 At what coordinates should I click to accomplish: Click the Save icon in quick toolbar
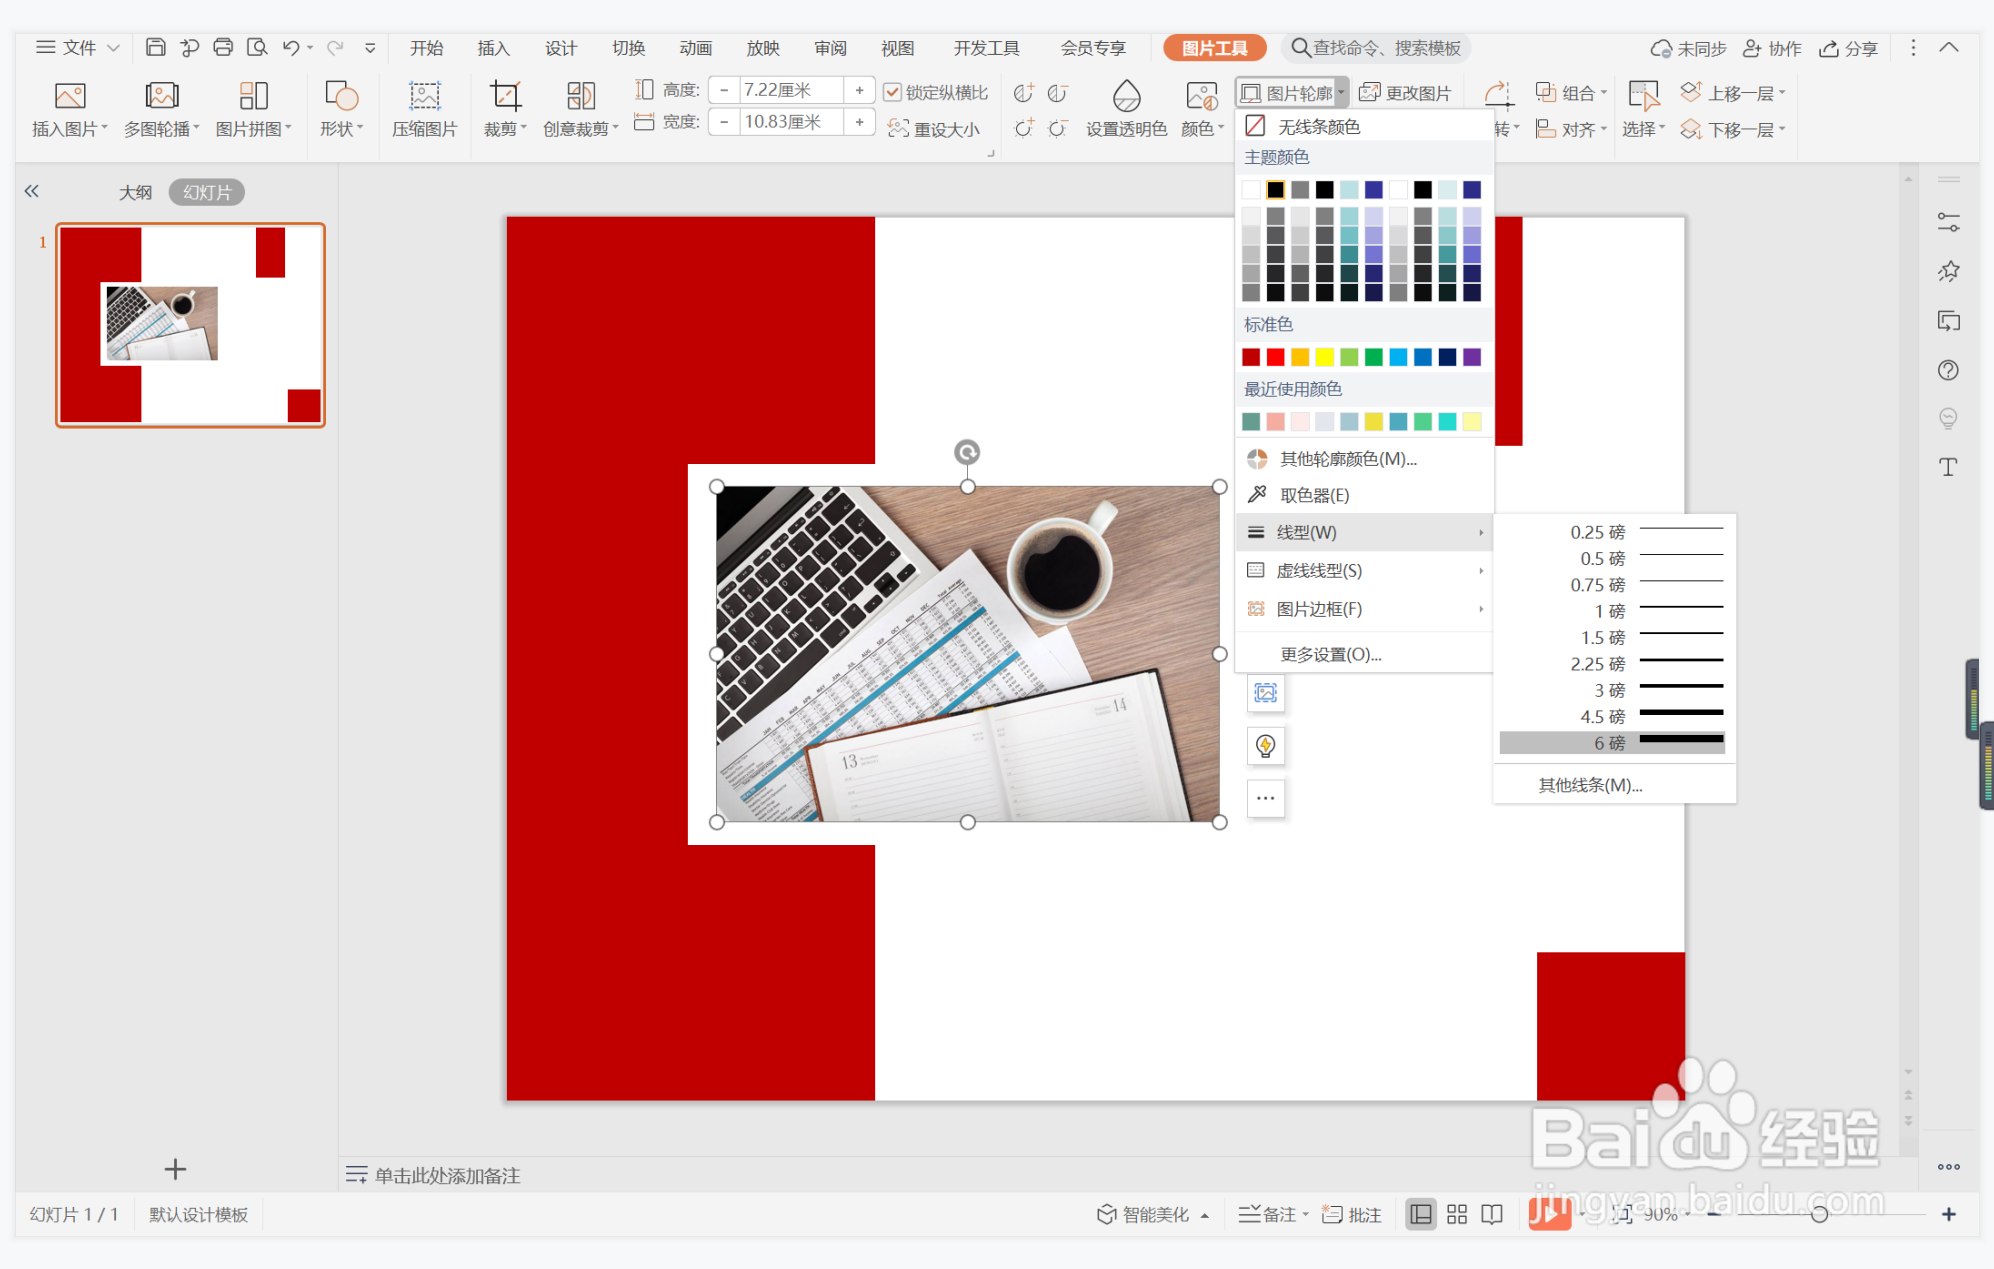pos(155,47)
